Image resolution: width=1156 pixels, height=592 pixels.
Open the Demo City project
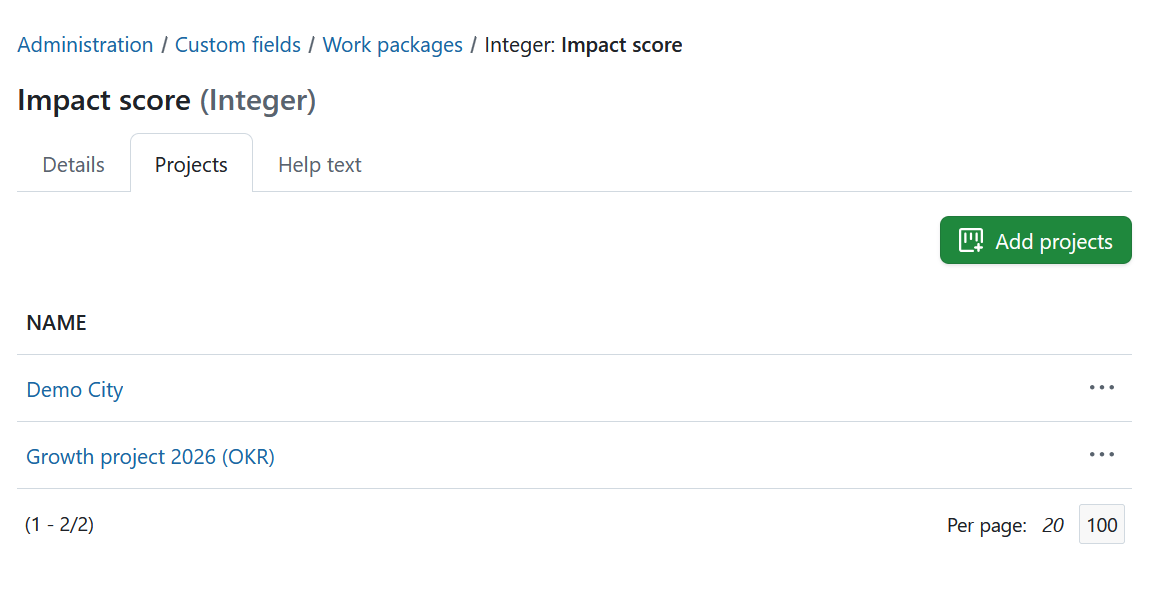click(74, 390)
